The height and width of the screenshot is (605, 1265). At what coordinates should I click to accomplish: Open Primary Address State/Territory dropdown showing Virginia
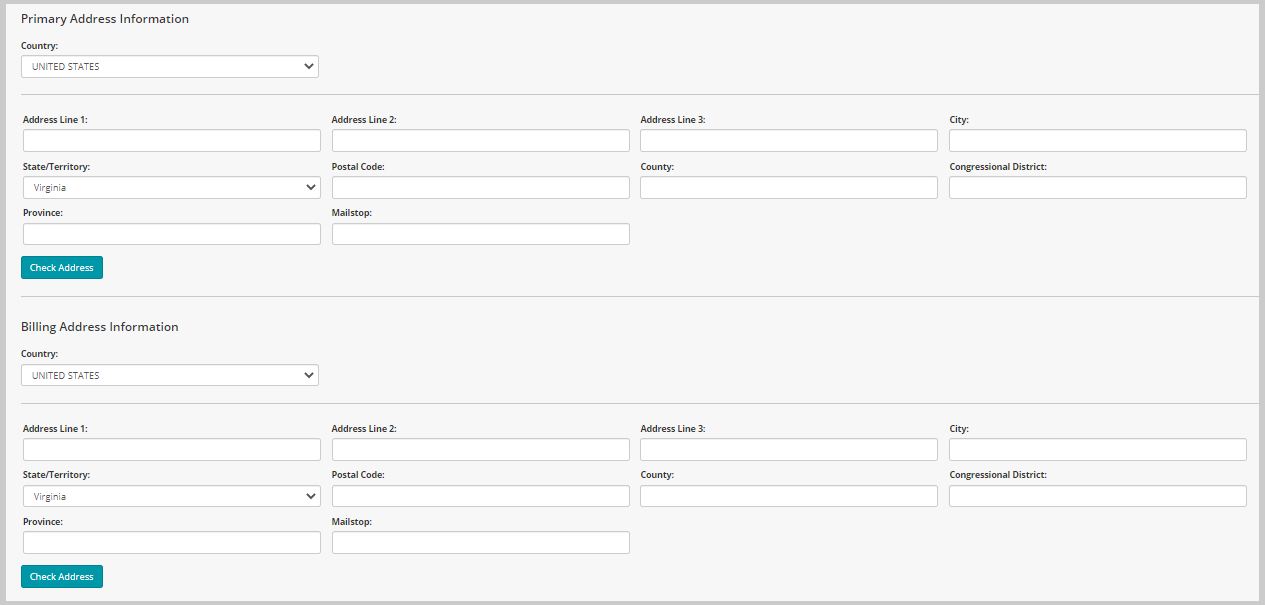click(x=172, y=187)
